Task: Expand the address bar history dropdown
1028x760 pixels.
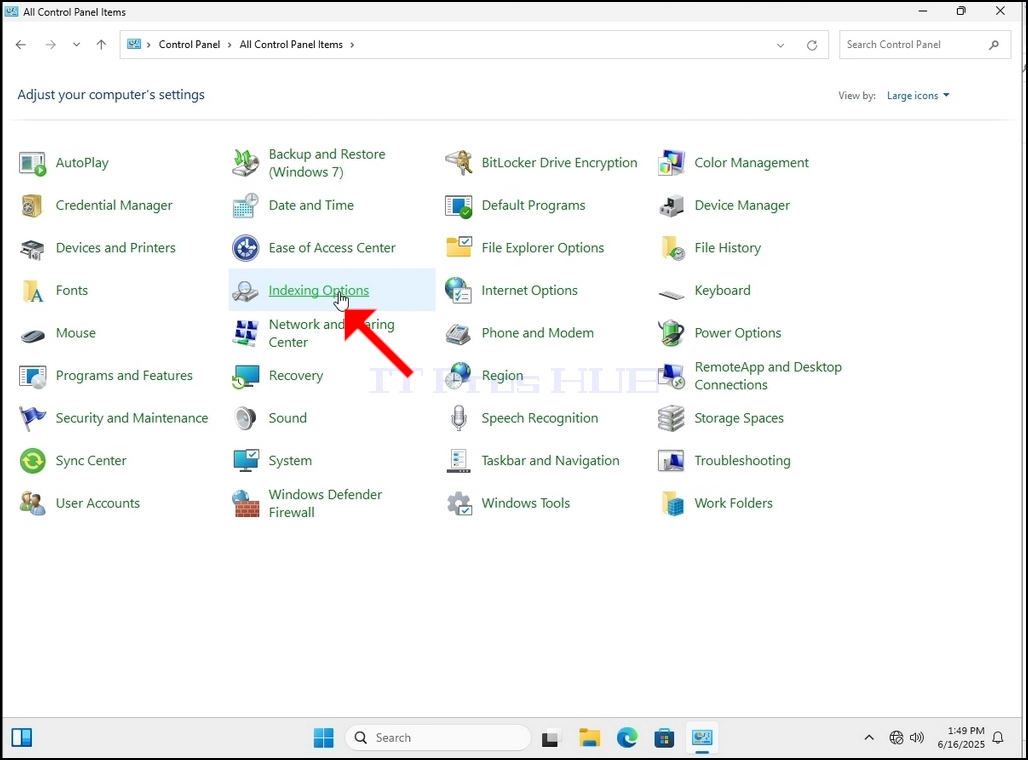Action: [780, 45]
